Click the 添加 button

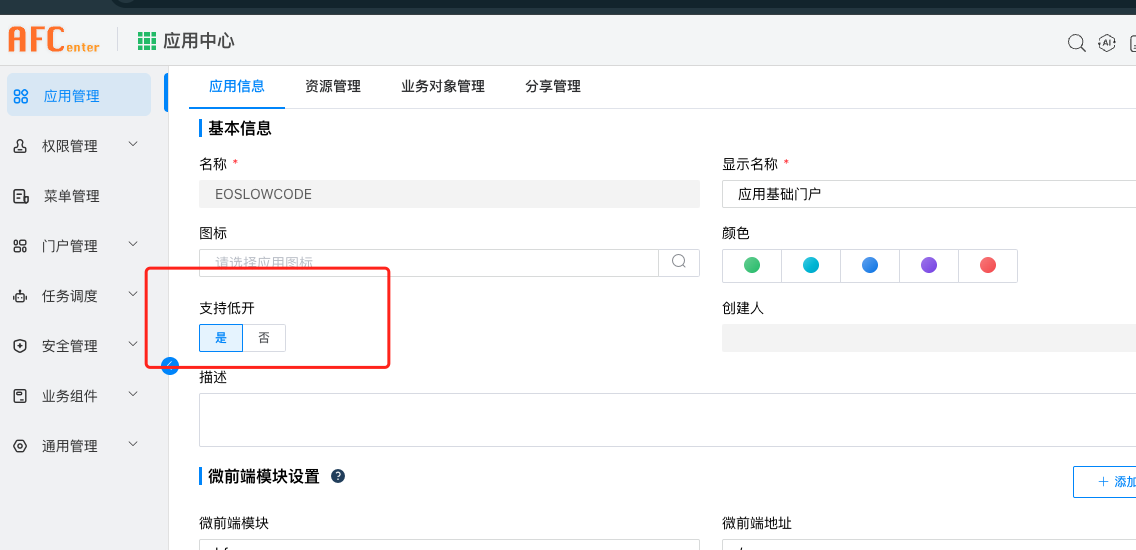tap(1106, 482)
